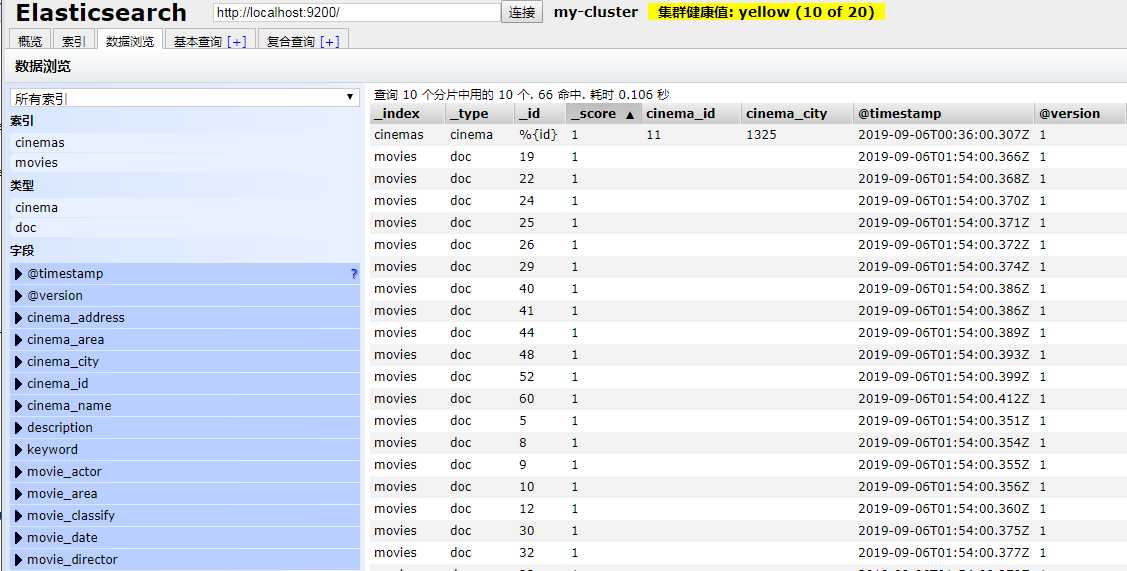Open the movies row with id 44
Image resolution: width=1127 pixels, height=571 pixels.
pyautogui.click(x=748, y=333)
